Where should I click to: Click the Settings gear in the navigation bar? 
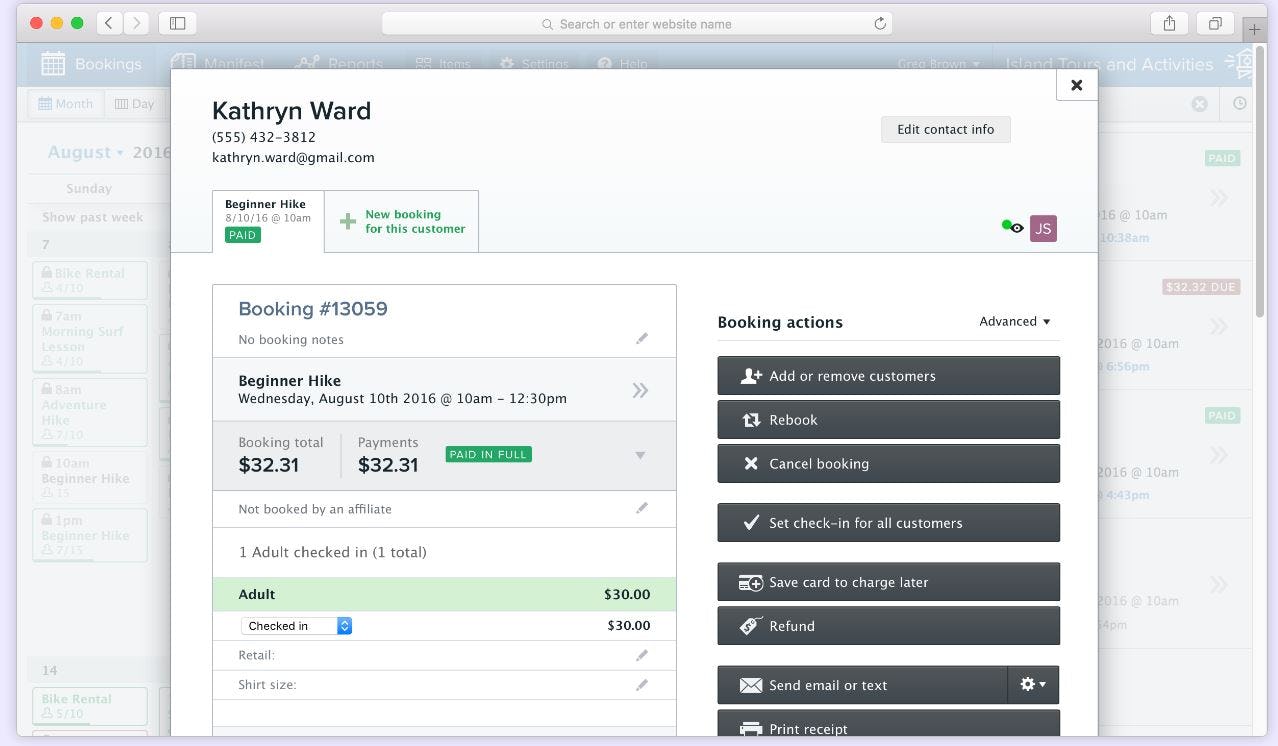click(x=508, y=62)
